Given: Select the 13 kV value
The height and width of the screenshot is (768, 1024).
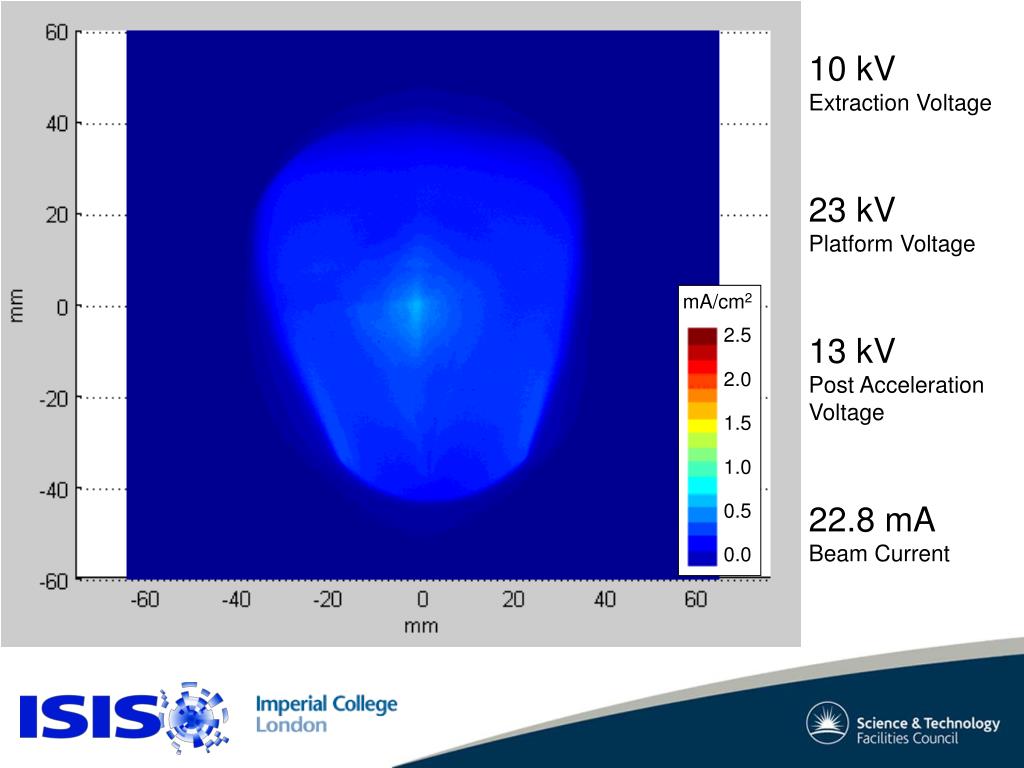Looking at the screenshot, I should [x=852, y=351].
